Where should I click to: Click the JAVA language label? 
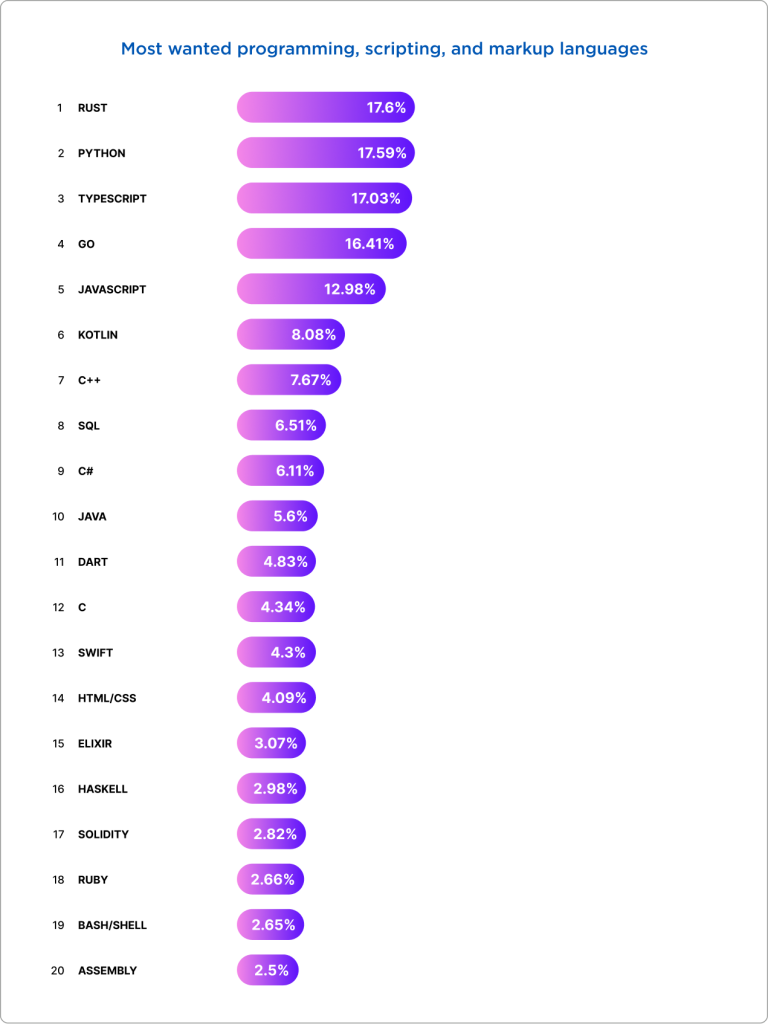92,517
